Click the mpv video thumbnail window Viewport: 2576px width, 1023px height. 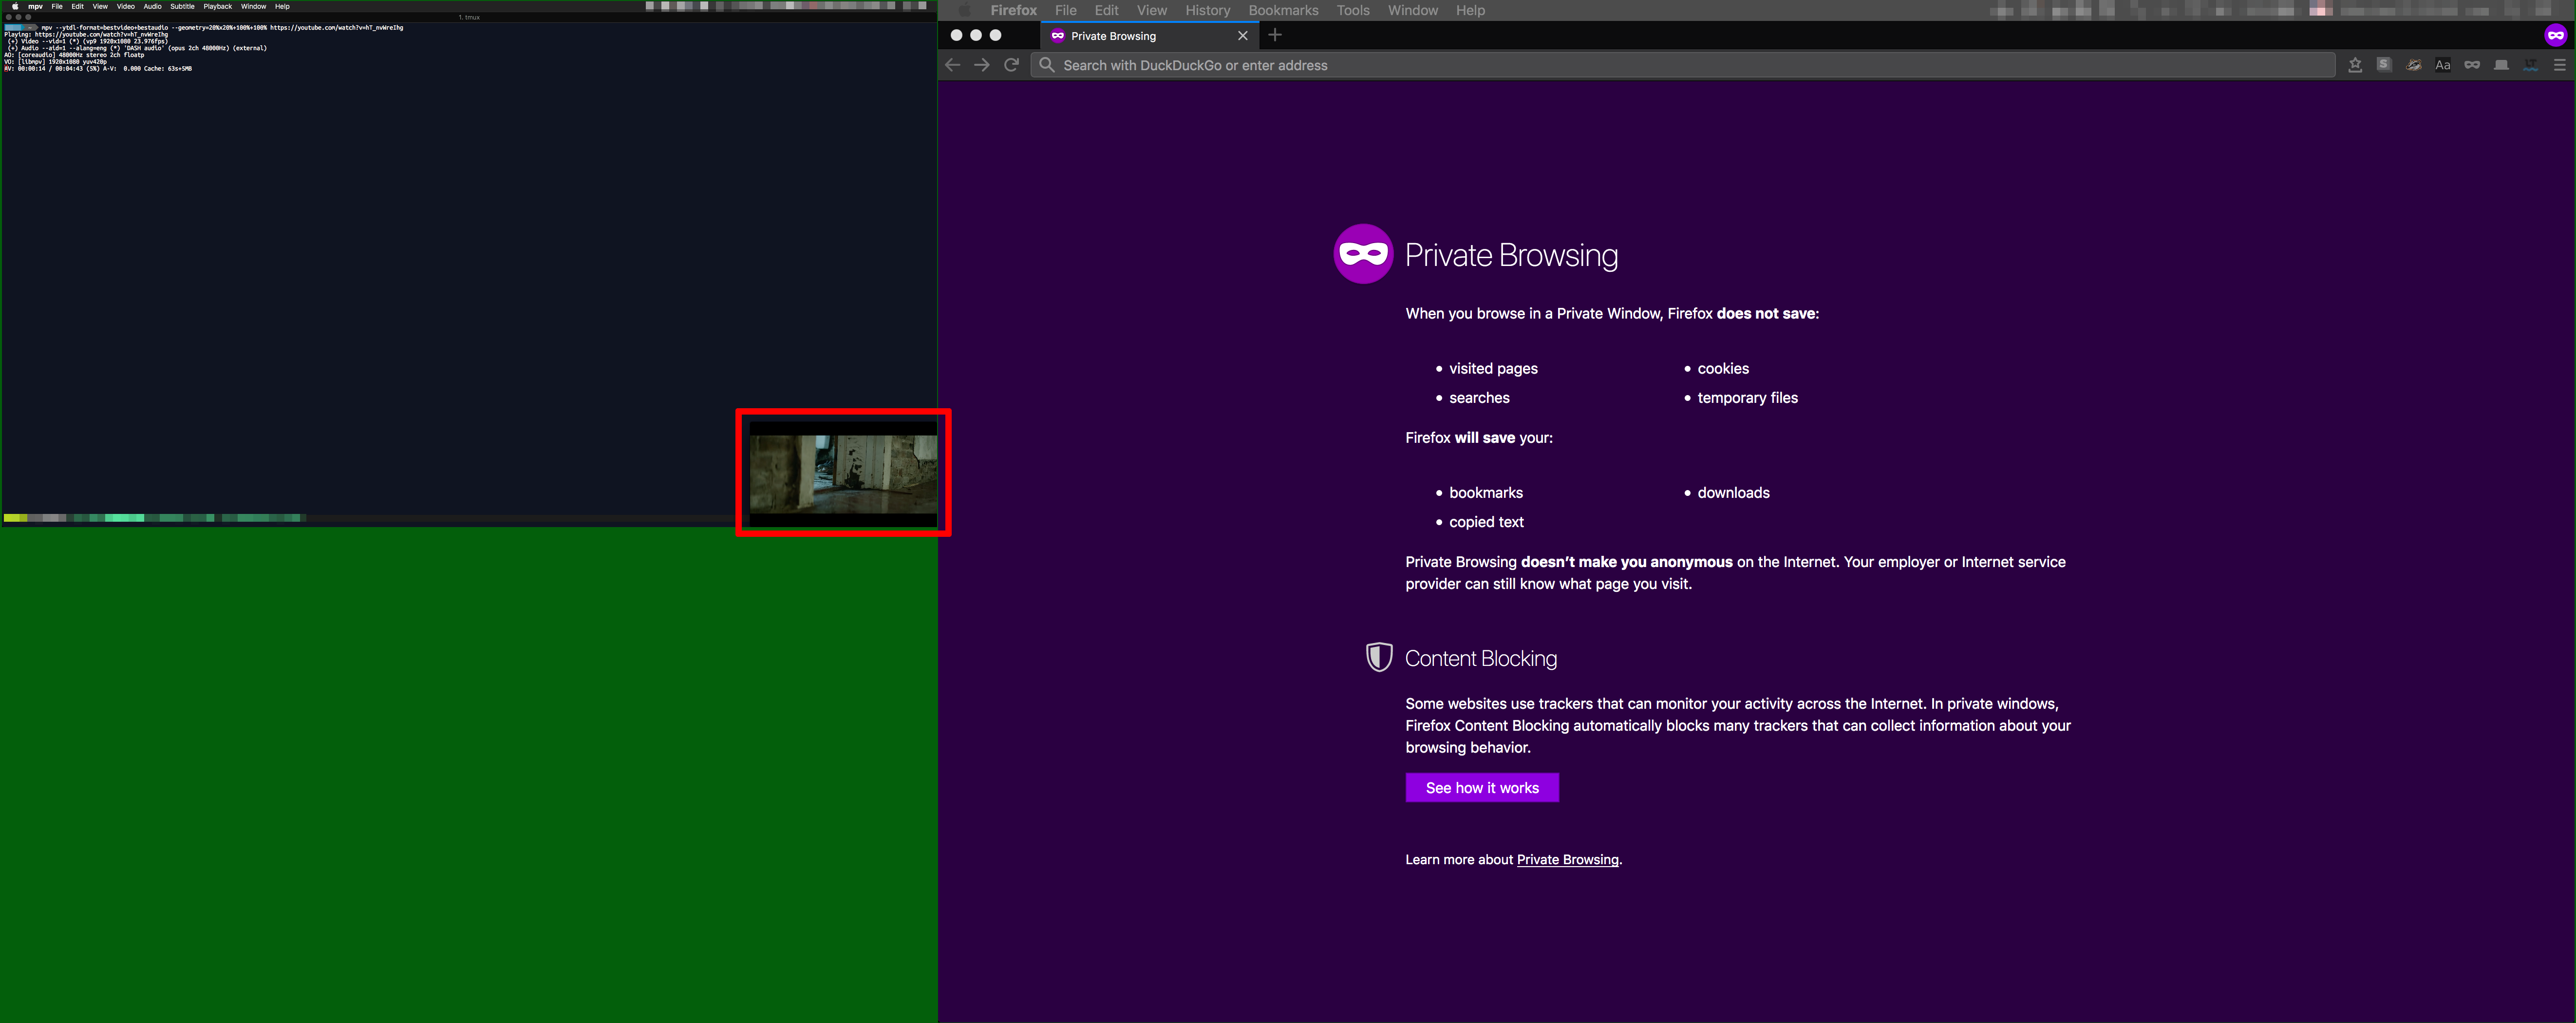click(x=843, y=473)
